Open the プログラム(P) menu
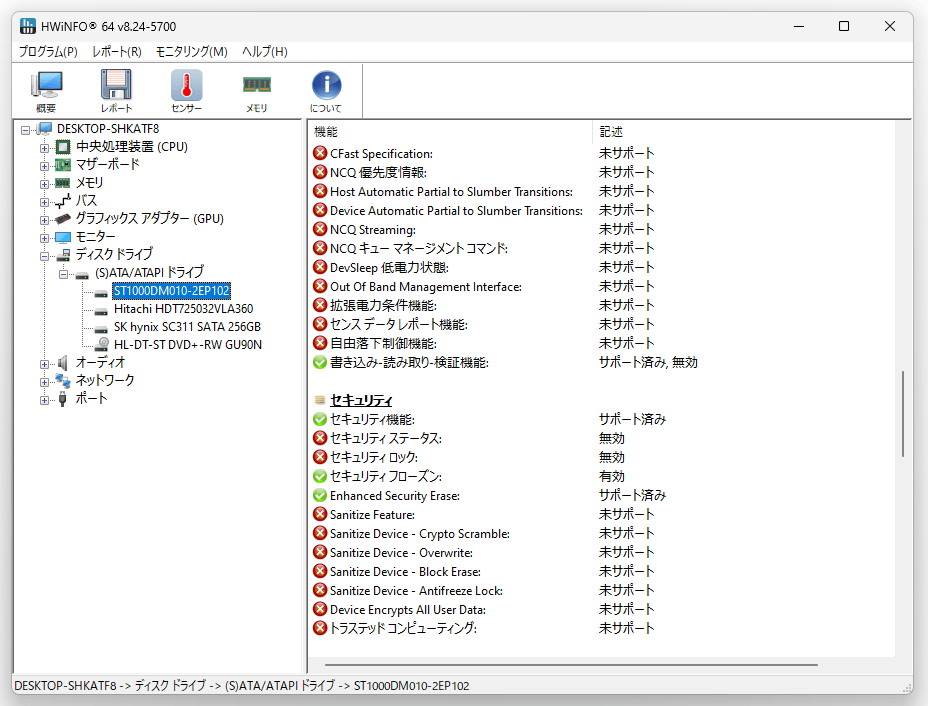This screenshot has height=706, width=928. [x=48, y=51]
